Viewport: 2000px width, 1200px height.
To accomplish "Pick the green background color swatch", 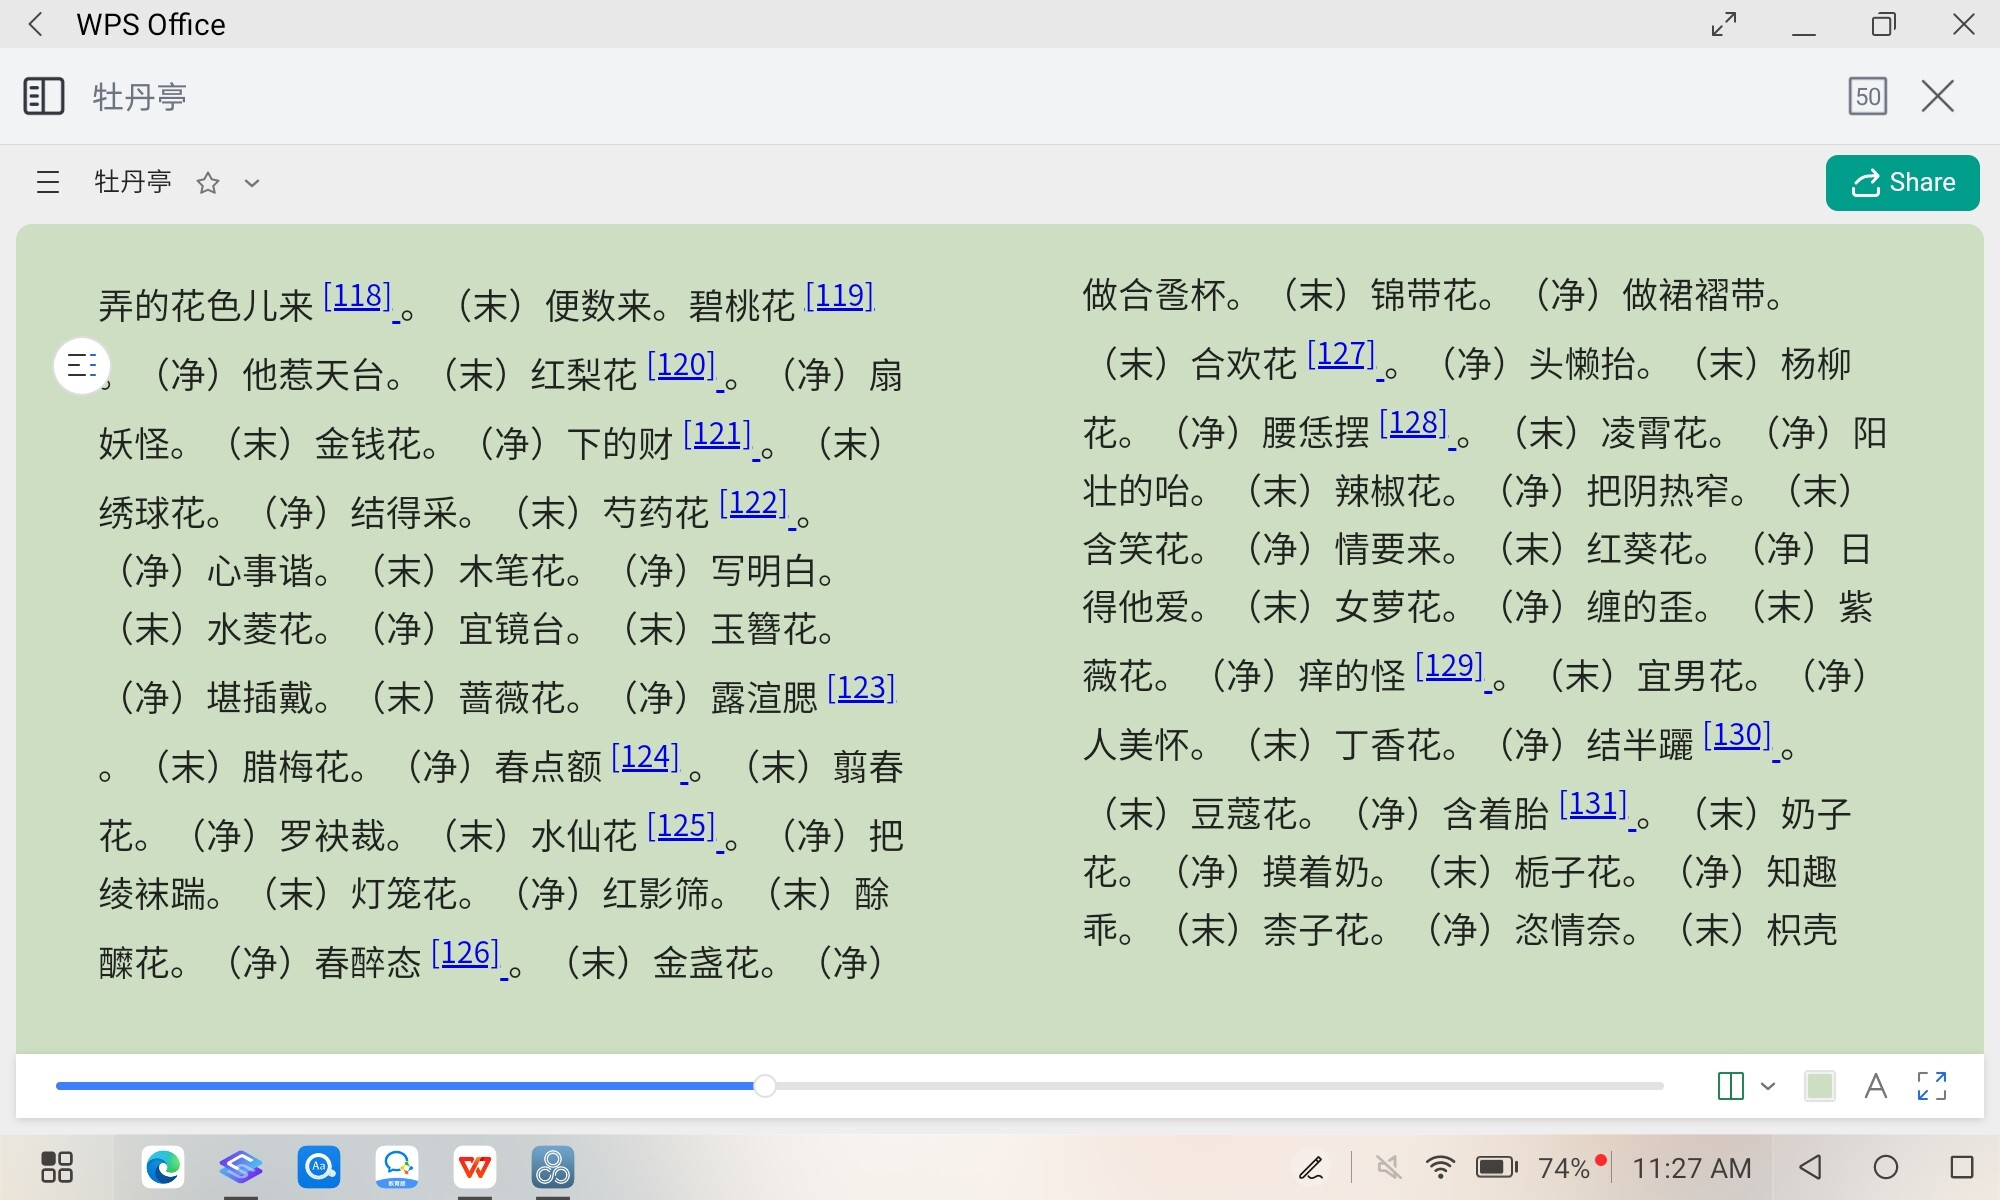I will [x=1819, y=1086].
